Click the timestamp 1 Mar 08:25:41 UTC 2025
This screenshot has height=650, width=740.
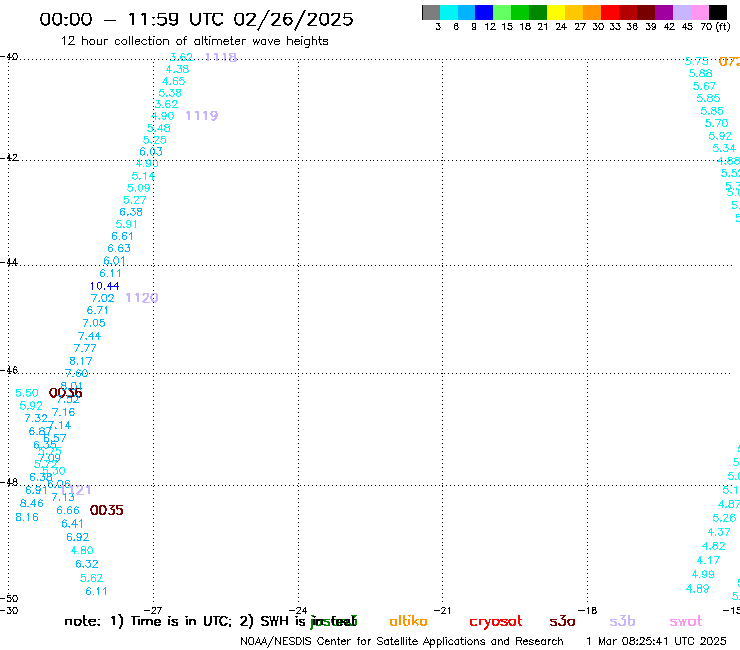click(656, 642)
